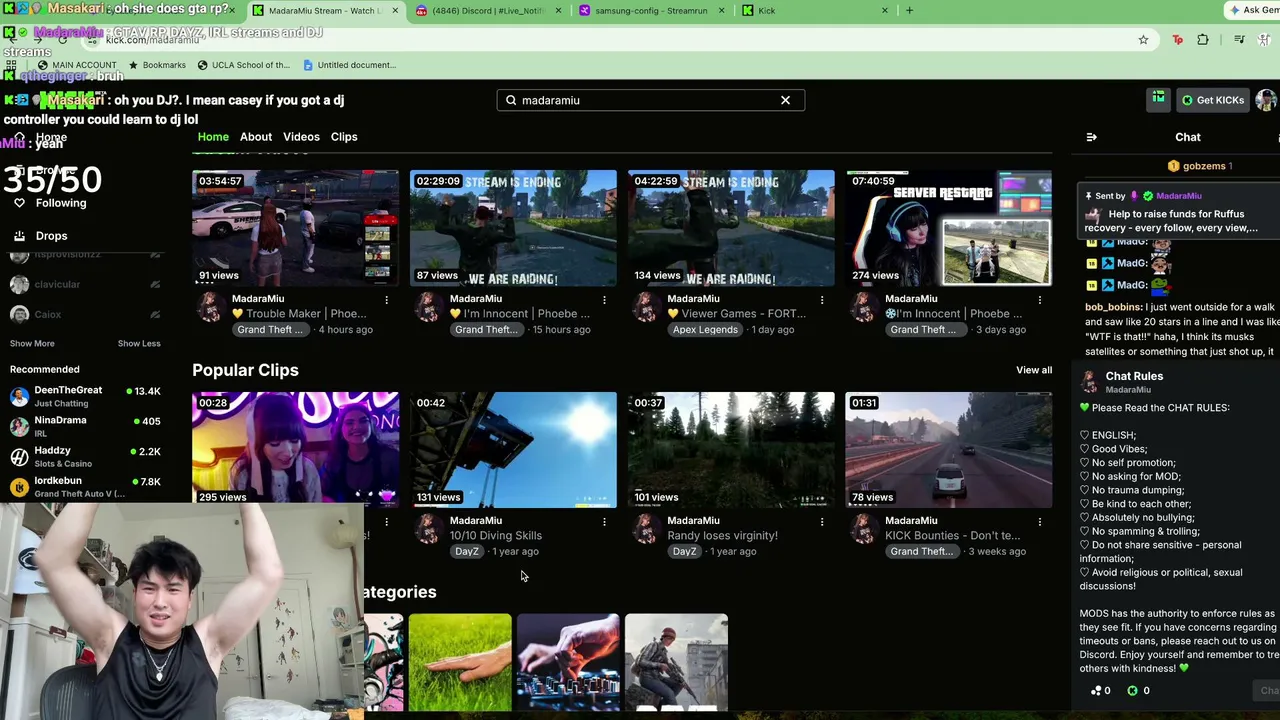Open options menu for Trouble Maker video

[x=386, y=299]
